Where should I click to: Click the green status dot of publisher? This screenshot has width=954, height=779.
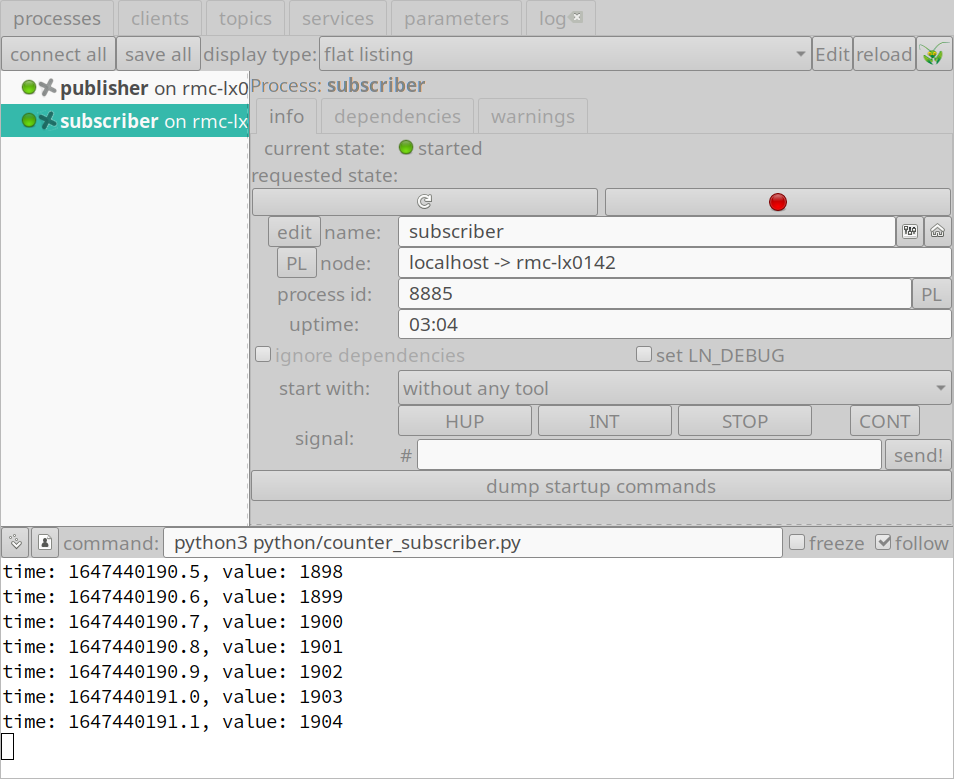tap(29, 88)
